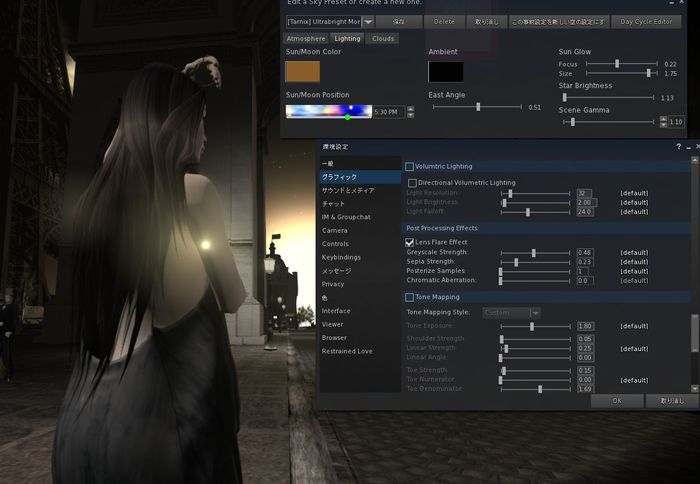Open the Tone Mapping Style dropdown
700x484 pixels.
coord(512,313)
